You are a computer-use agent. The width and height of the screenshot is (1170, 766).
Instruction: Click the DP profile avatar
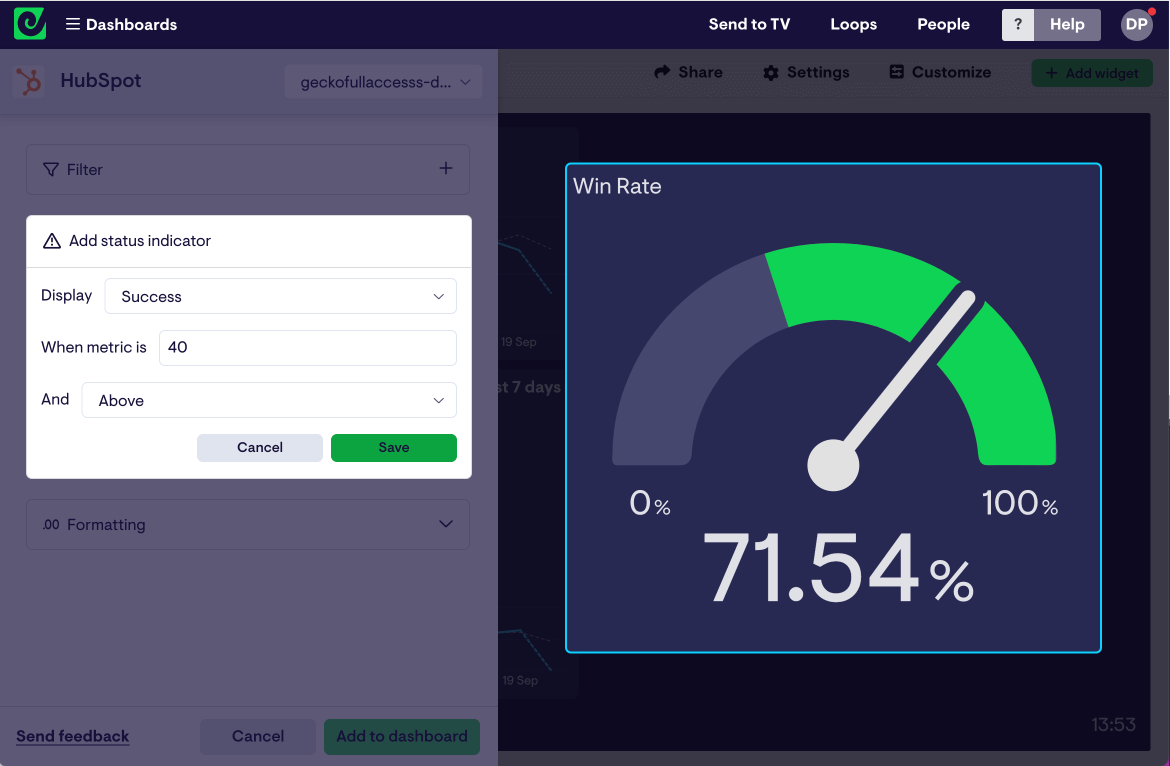[x=1136, y=24]
